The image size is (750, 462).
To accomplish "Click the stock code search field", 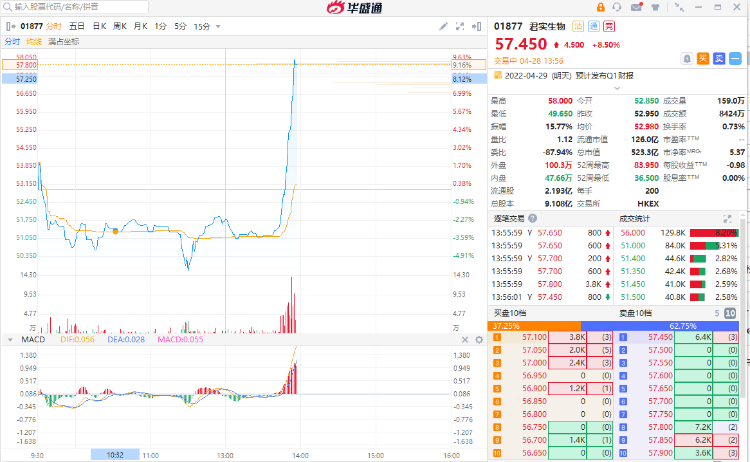I will click(x=60, y=7).
